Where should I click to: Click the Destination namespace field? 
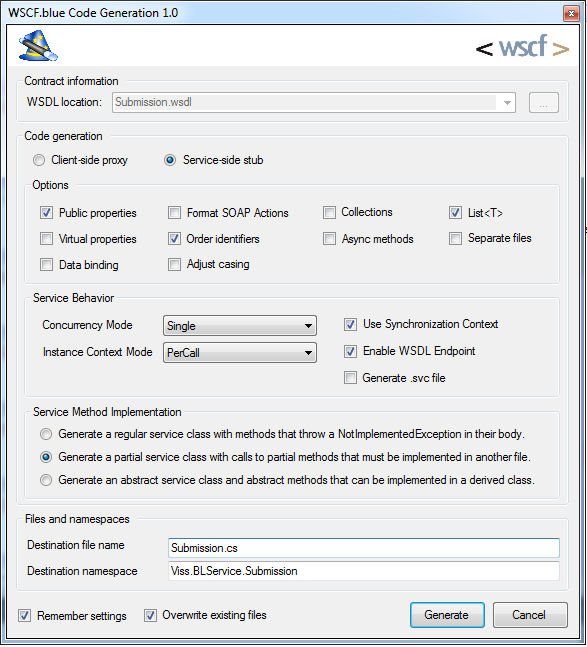[363, 571]
